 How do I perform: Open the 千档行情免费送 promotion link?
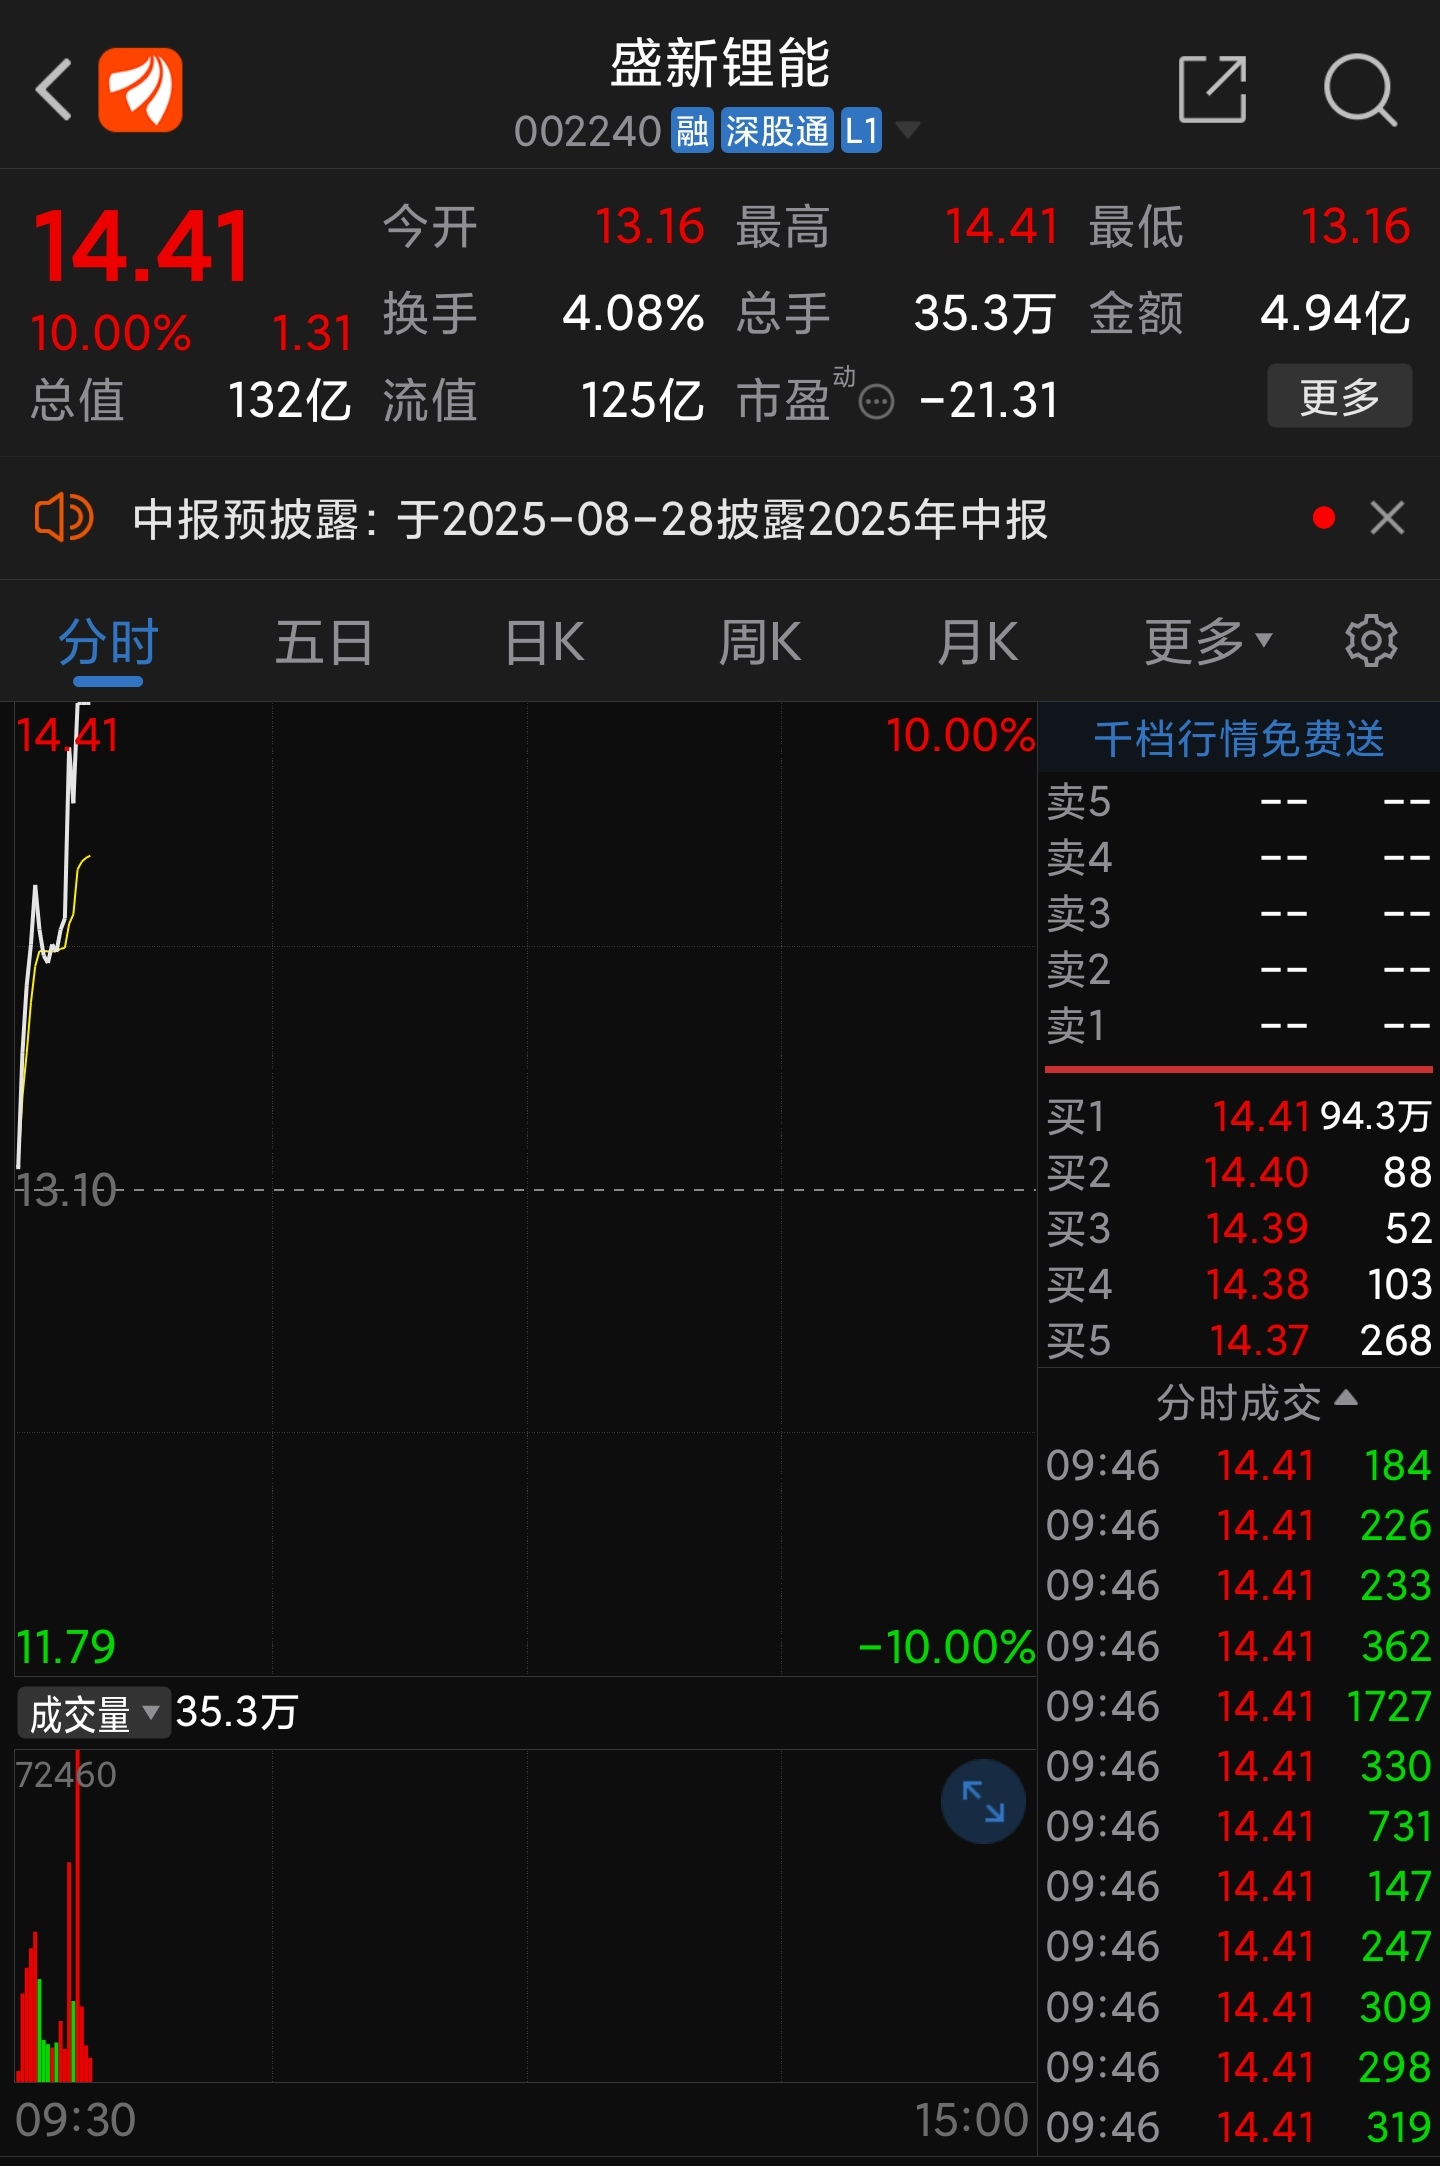pos(1239,739)
